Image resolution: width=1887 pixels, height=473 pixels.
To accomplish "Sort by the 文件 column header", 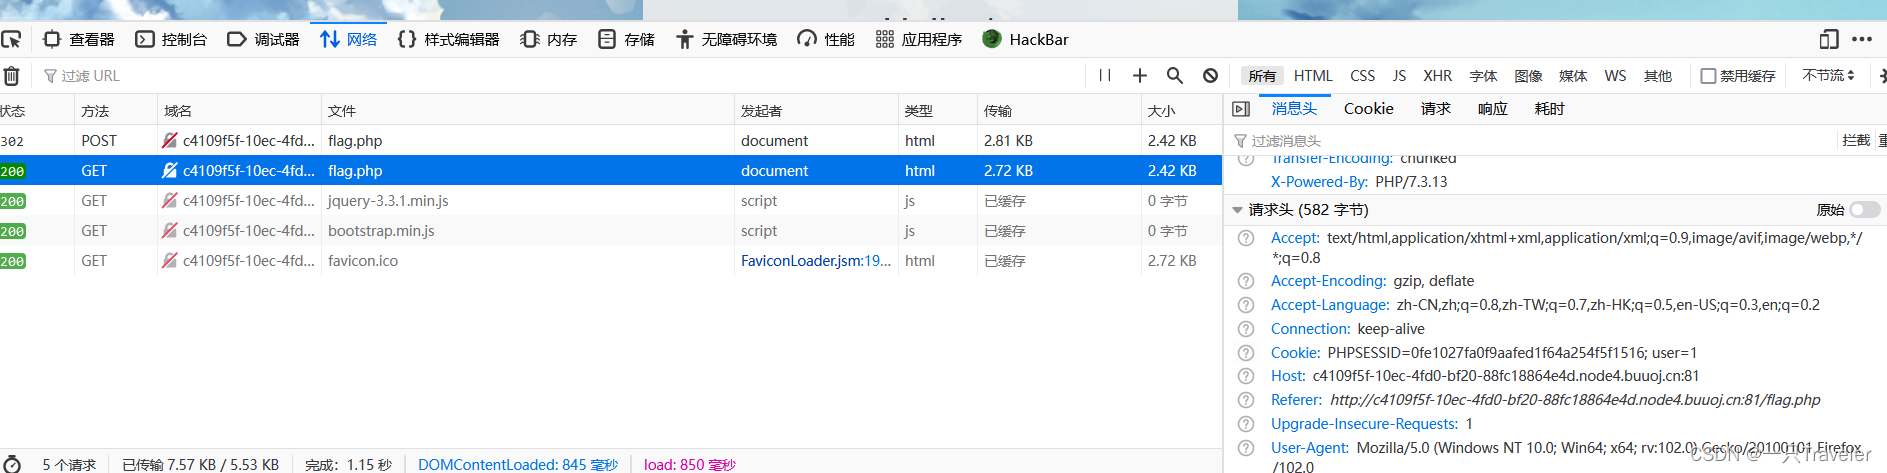I will [527, 110].
